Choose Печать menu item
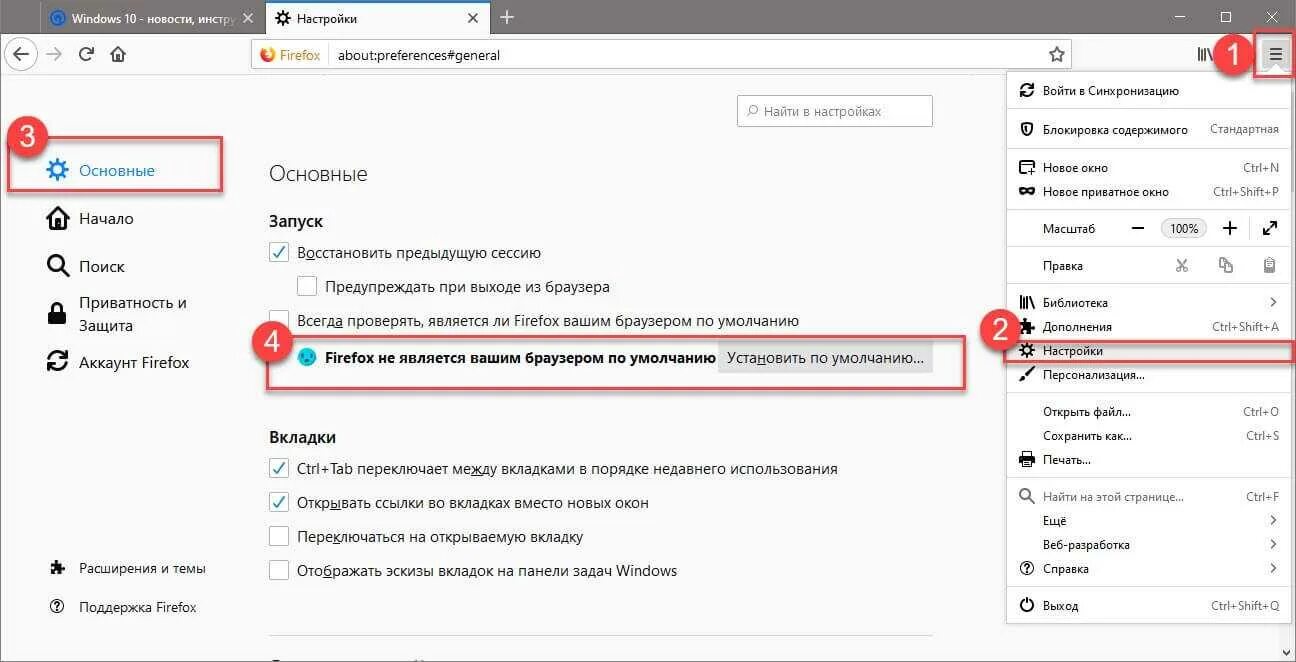The image size is (1296, 662). coord(1147,460)
